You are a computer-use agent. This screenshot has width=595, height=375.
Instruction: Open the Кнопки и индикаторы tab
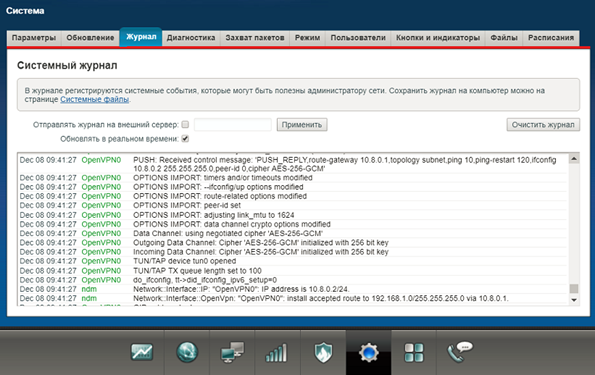(x=438, y=38)
